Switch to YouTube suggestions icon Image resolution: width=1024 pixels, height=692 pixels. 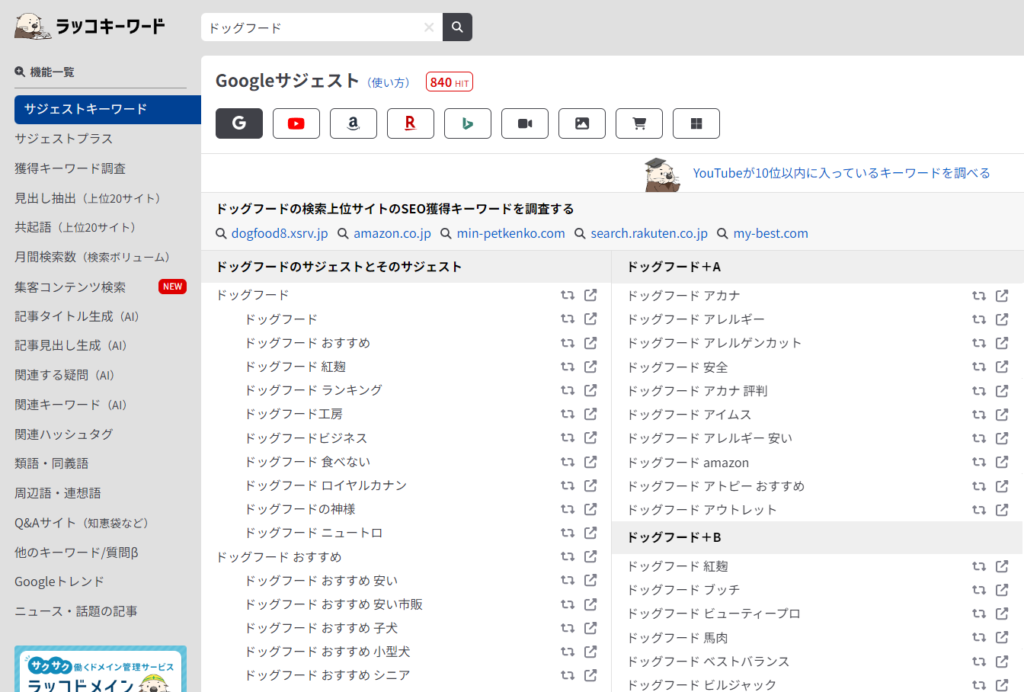click(x=296, y=123)
